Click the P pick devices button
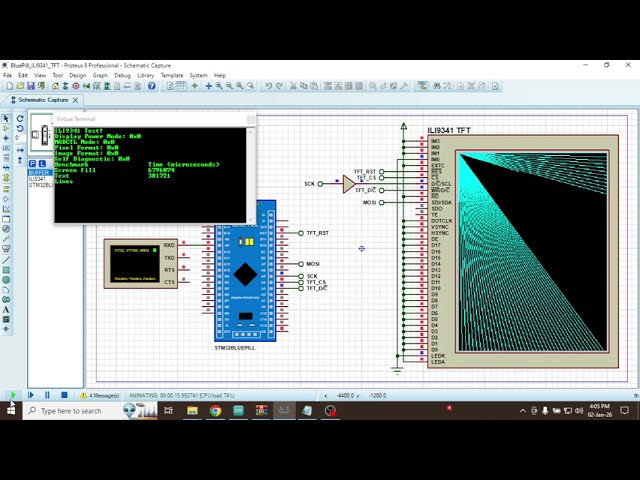The height and width of the screenshot is (480, 640). (32, 163)
